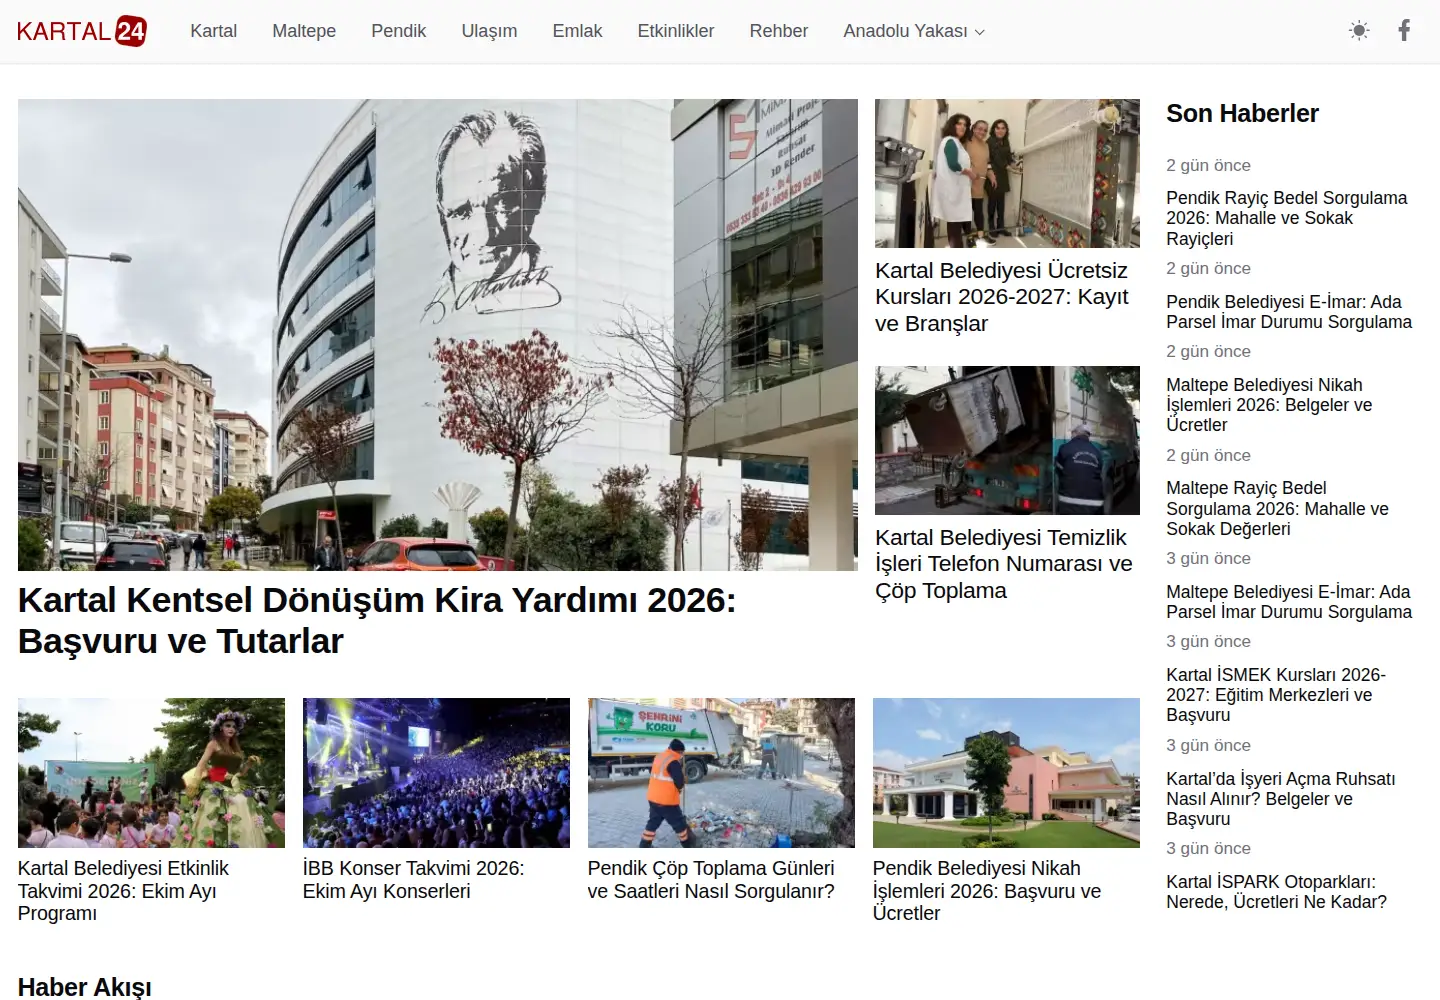Read Kartal Kentsel Dönüşüm Kira Yardımı headline
1440x1000 pixels.
point(377,620)
